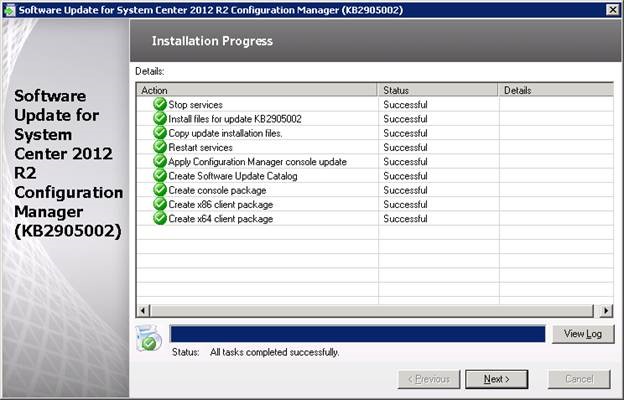Sort by the Status column header

pos(438,90)
